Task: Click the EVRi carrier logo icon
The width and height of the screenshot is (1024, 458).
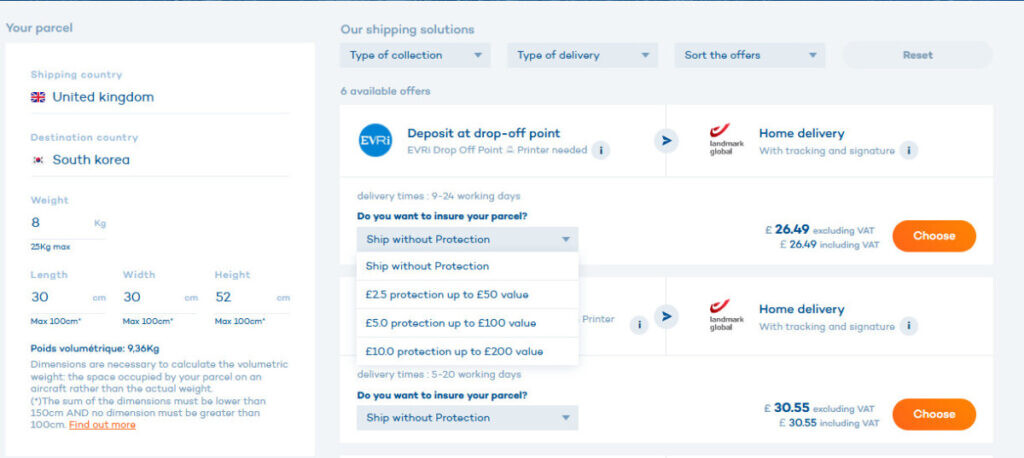Action: coord(375,140)
